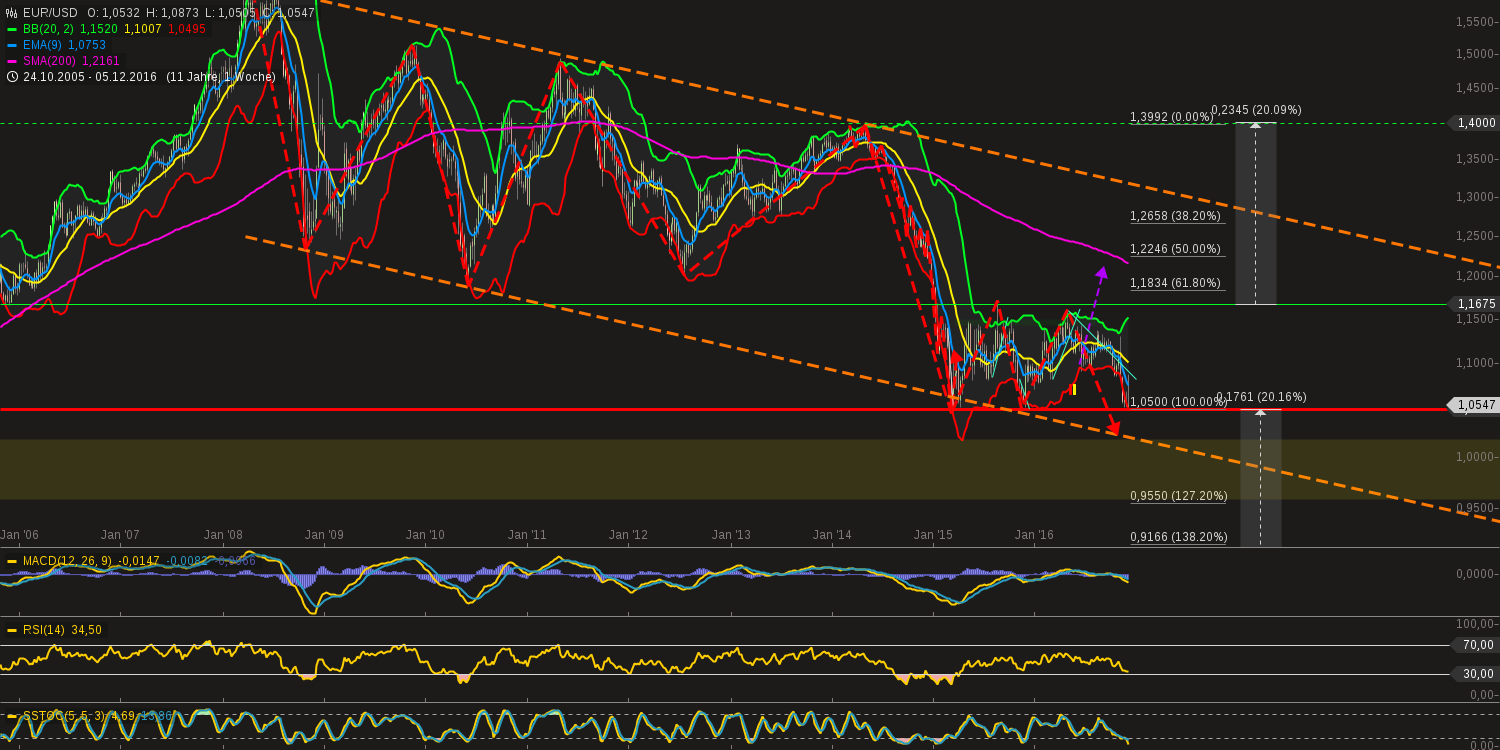Click the EMA value 1,0753
The image size is (1500, 750).
pyautogui.click(x=87, y=45)
